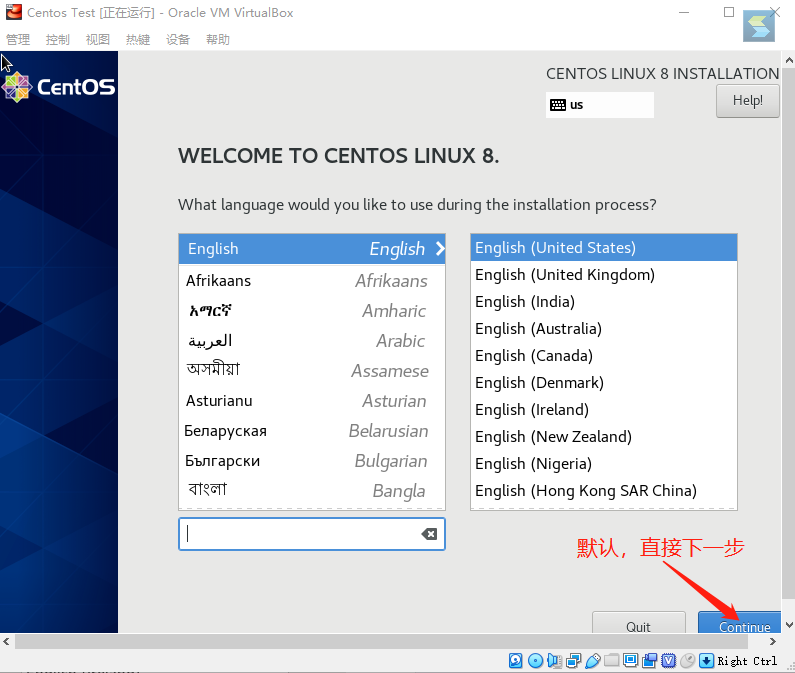Image resolution: width=795 pixels, height=673 pixels.
Task: Click the network adapters icon in status bar
Action: click(573, 660)
